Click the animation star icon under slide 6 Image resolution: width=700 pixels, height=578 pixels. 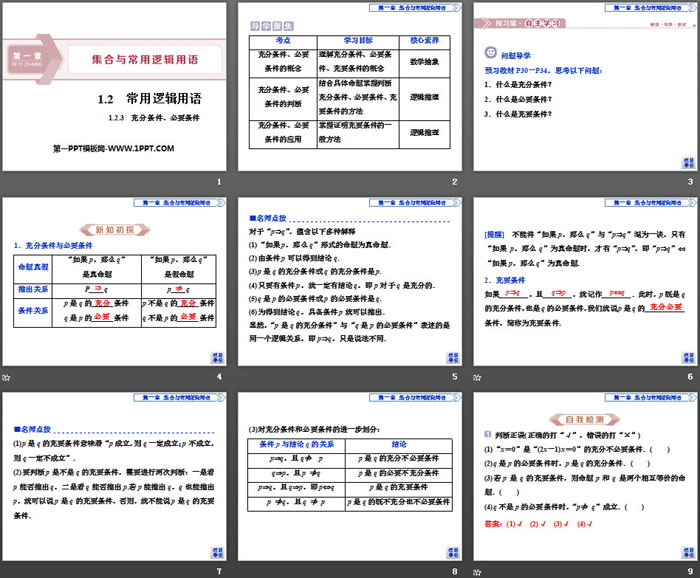click(478, 377)
